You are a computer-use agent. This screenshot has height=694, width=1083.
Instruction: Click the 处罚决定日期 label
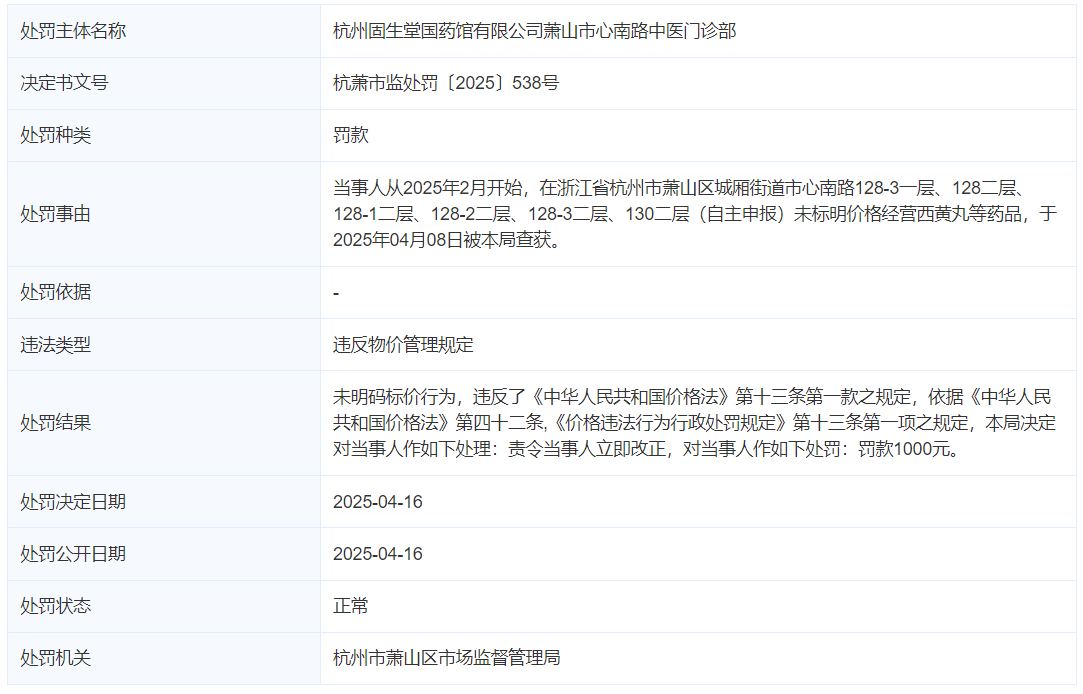click(x=73, y=502)
